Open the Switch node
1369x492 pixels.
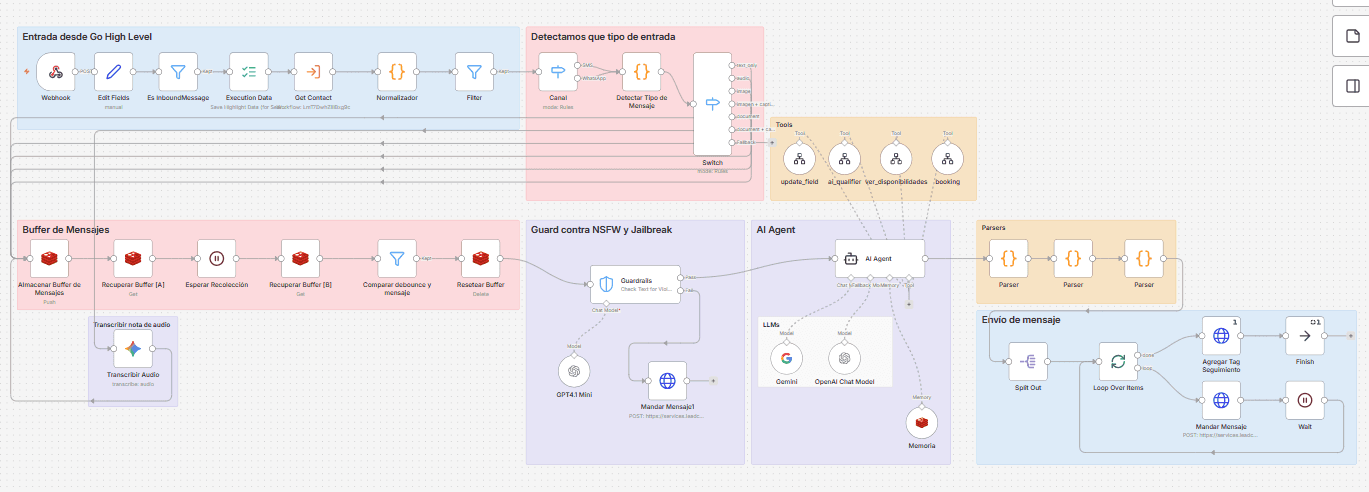[x=712, y=103]
